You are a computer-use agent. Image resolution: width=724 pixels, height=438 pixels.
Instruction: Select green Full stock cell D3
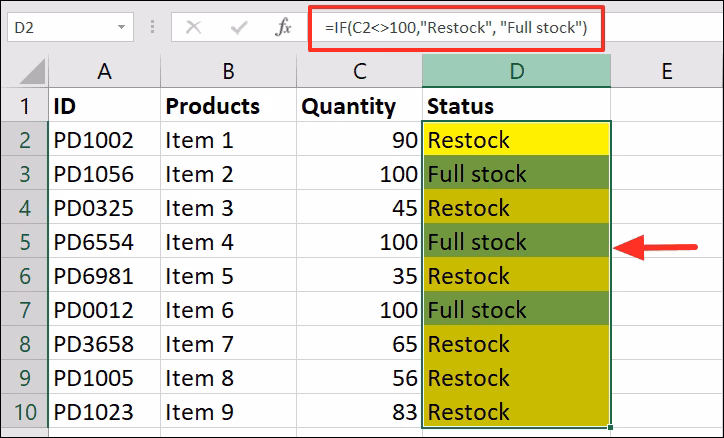click(516, 174)
